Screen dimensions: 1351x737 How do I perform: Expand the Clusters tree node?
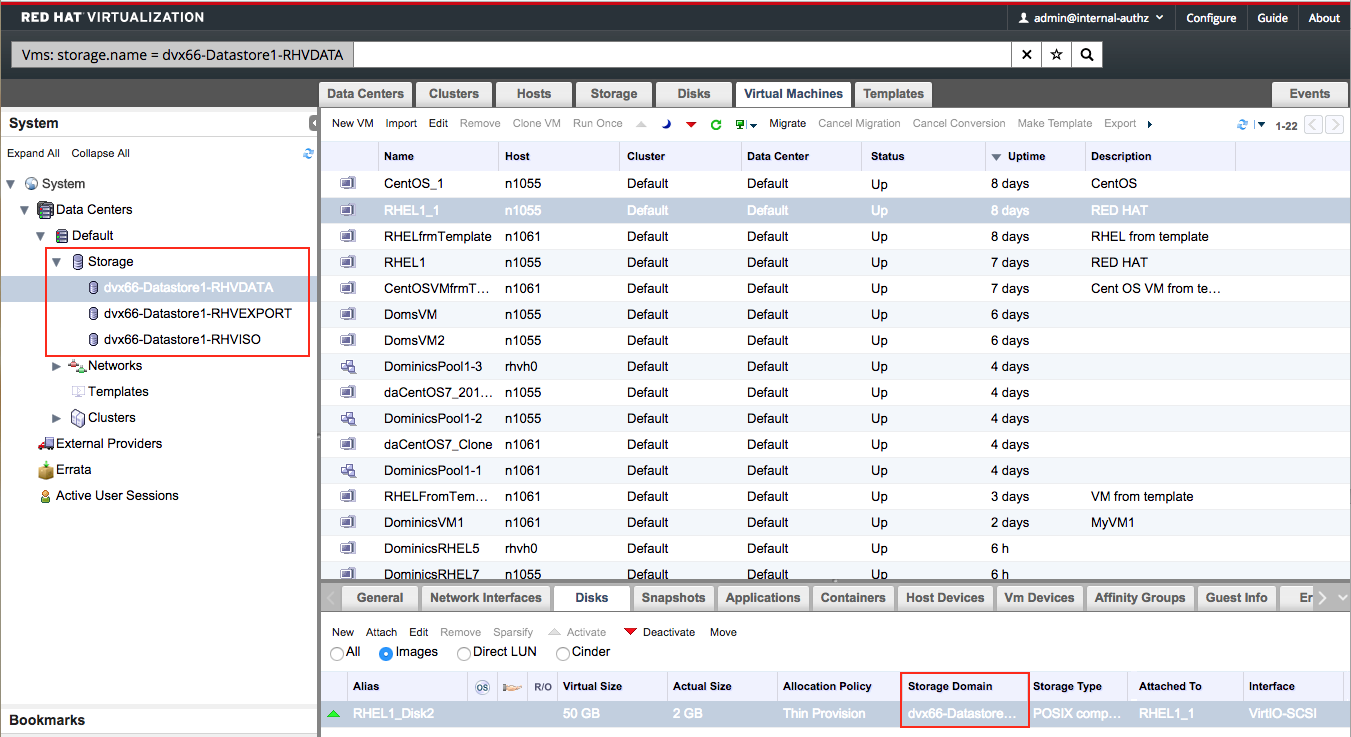(x=57, y=418)
